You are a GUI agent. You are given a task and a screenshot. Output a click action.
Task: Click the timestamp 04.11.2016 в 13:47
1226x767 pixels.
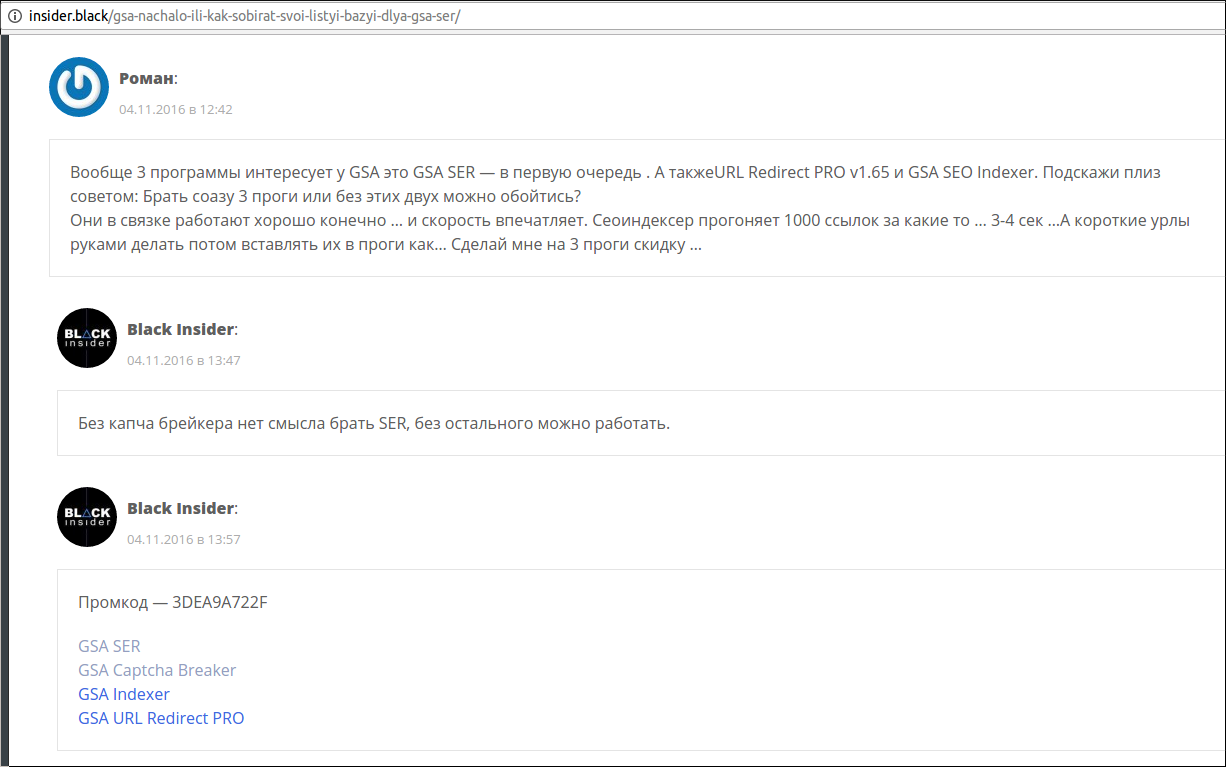click(184, 360)
